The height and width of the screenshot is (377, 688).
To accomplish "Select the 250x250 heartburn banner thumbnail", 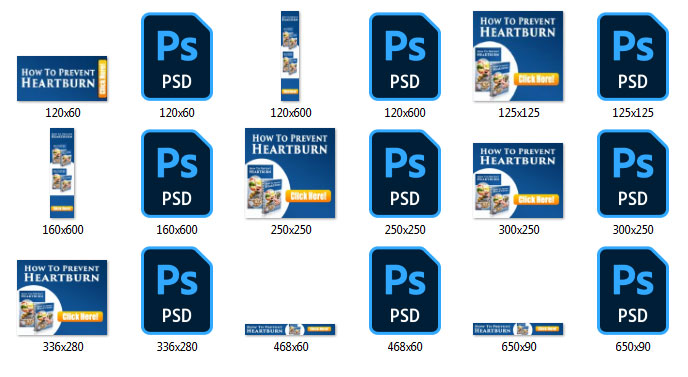I will [290, 173].
